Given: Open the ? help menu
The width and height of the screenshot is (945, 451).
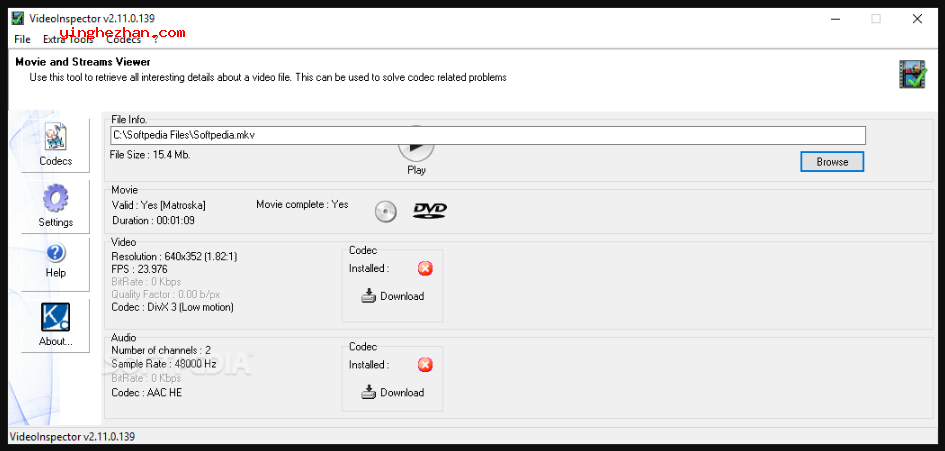Looking at the screenshot, I should [155, 39].
